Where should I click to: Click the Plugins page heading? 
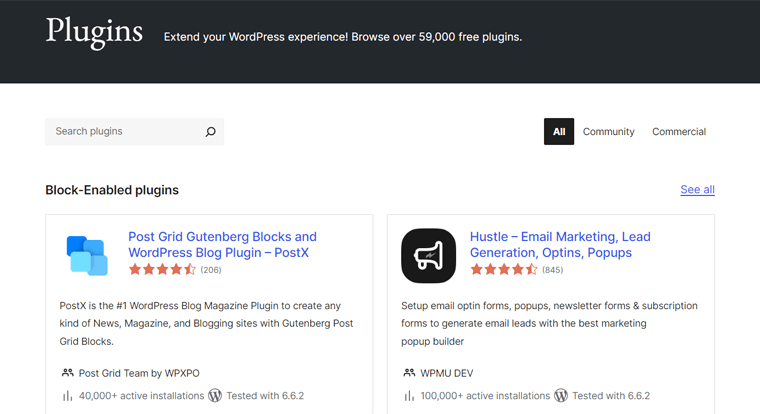coord(94,32)
